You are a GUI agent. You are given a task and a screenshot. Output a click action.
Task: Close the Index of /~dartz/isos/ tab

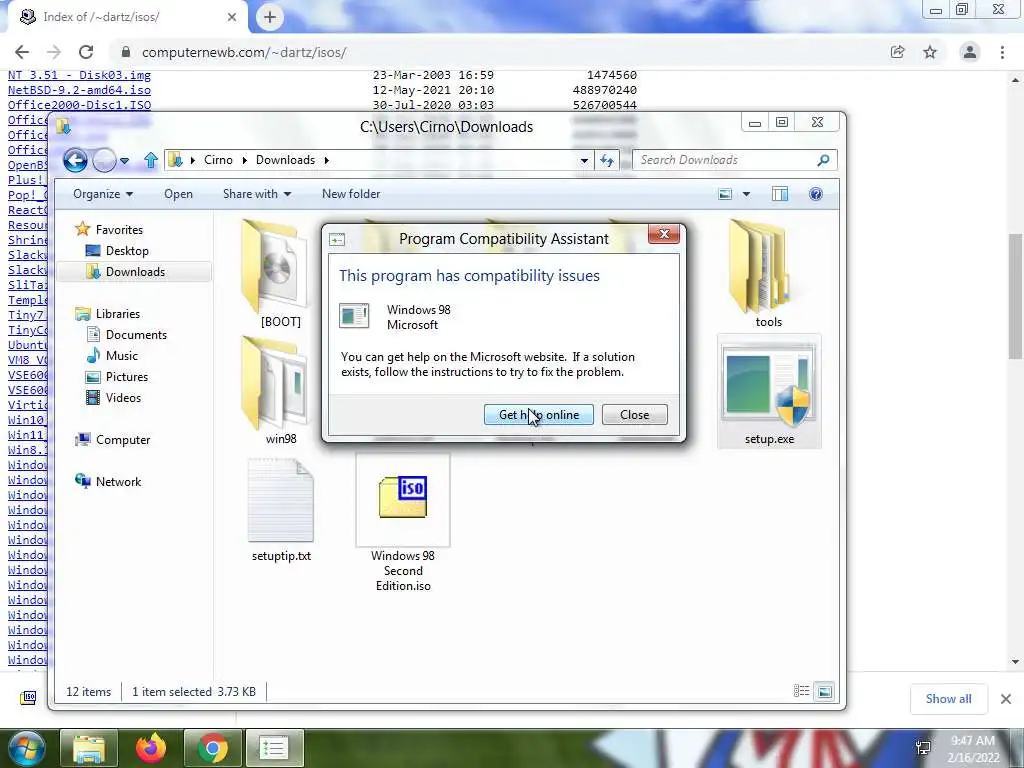pyautogui.click(x=232, y=17)
